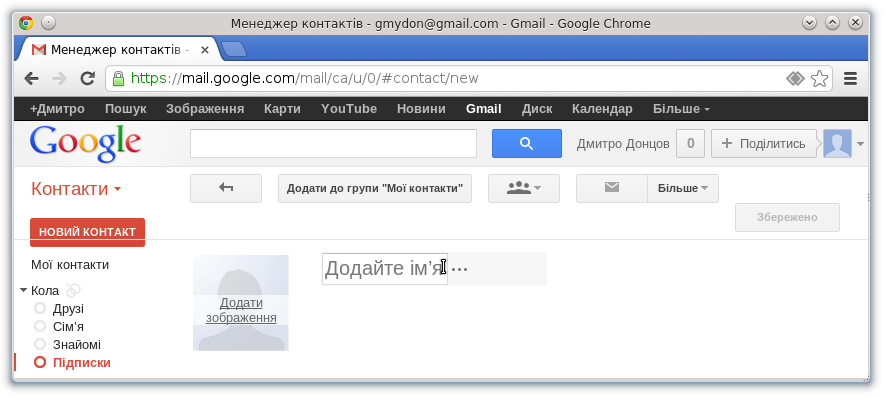Open the Контакти dropdown menu

[76, 189]
